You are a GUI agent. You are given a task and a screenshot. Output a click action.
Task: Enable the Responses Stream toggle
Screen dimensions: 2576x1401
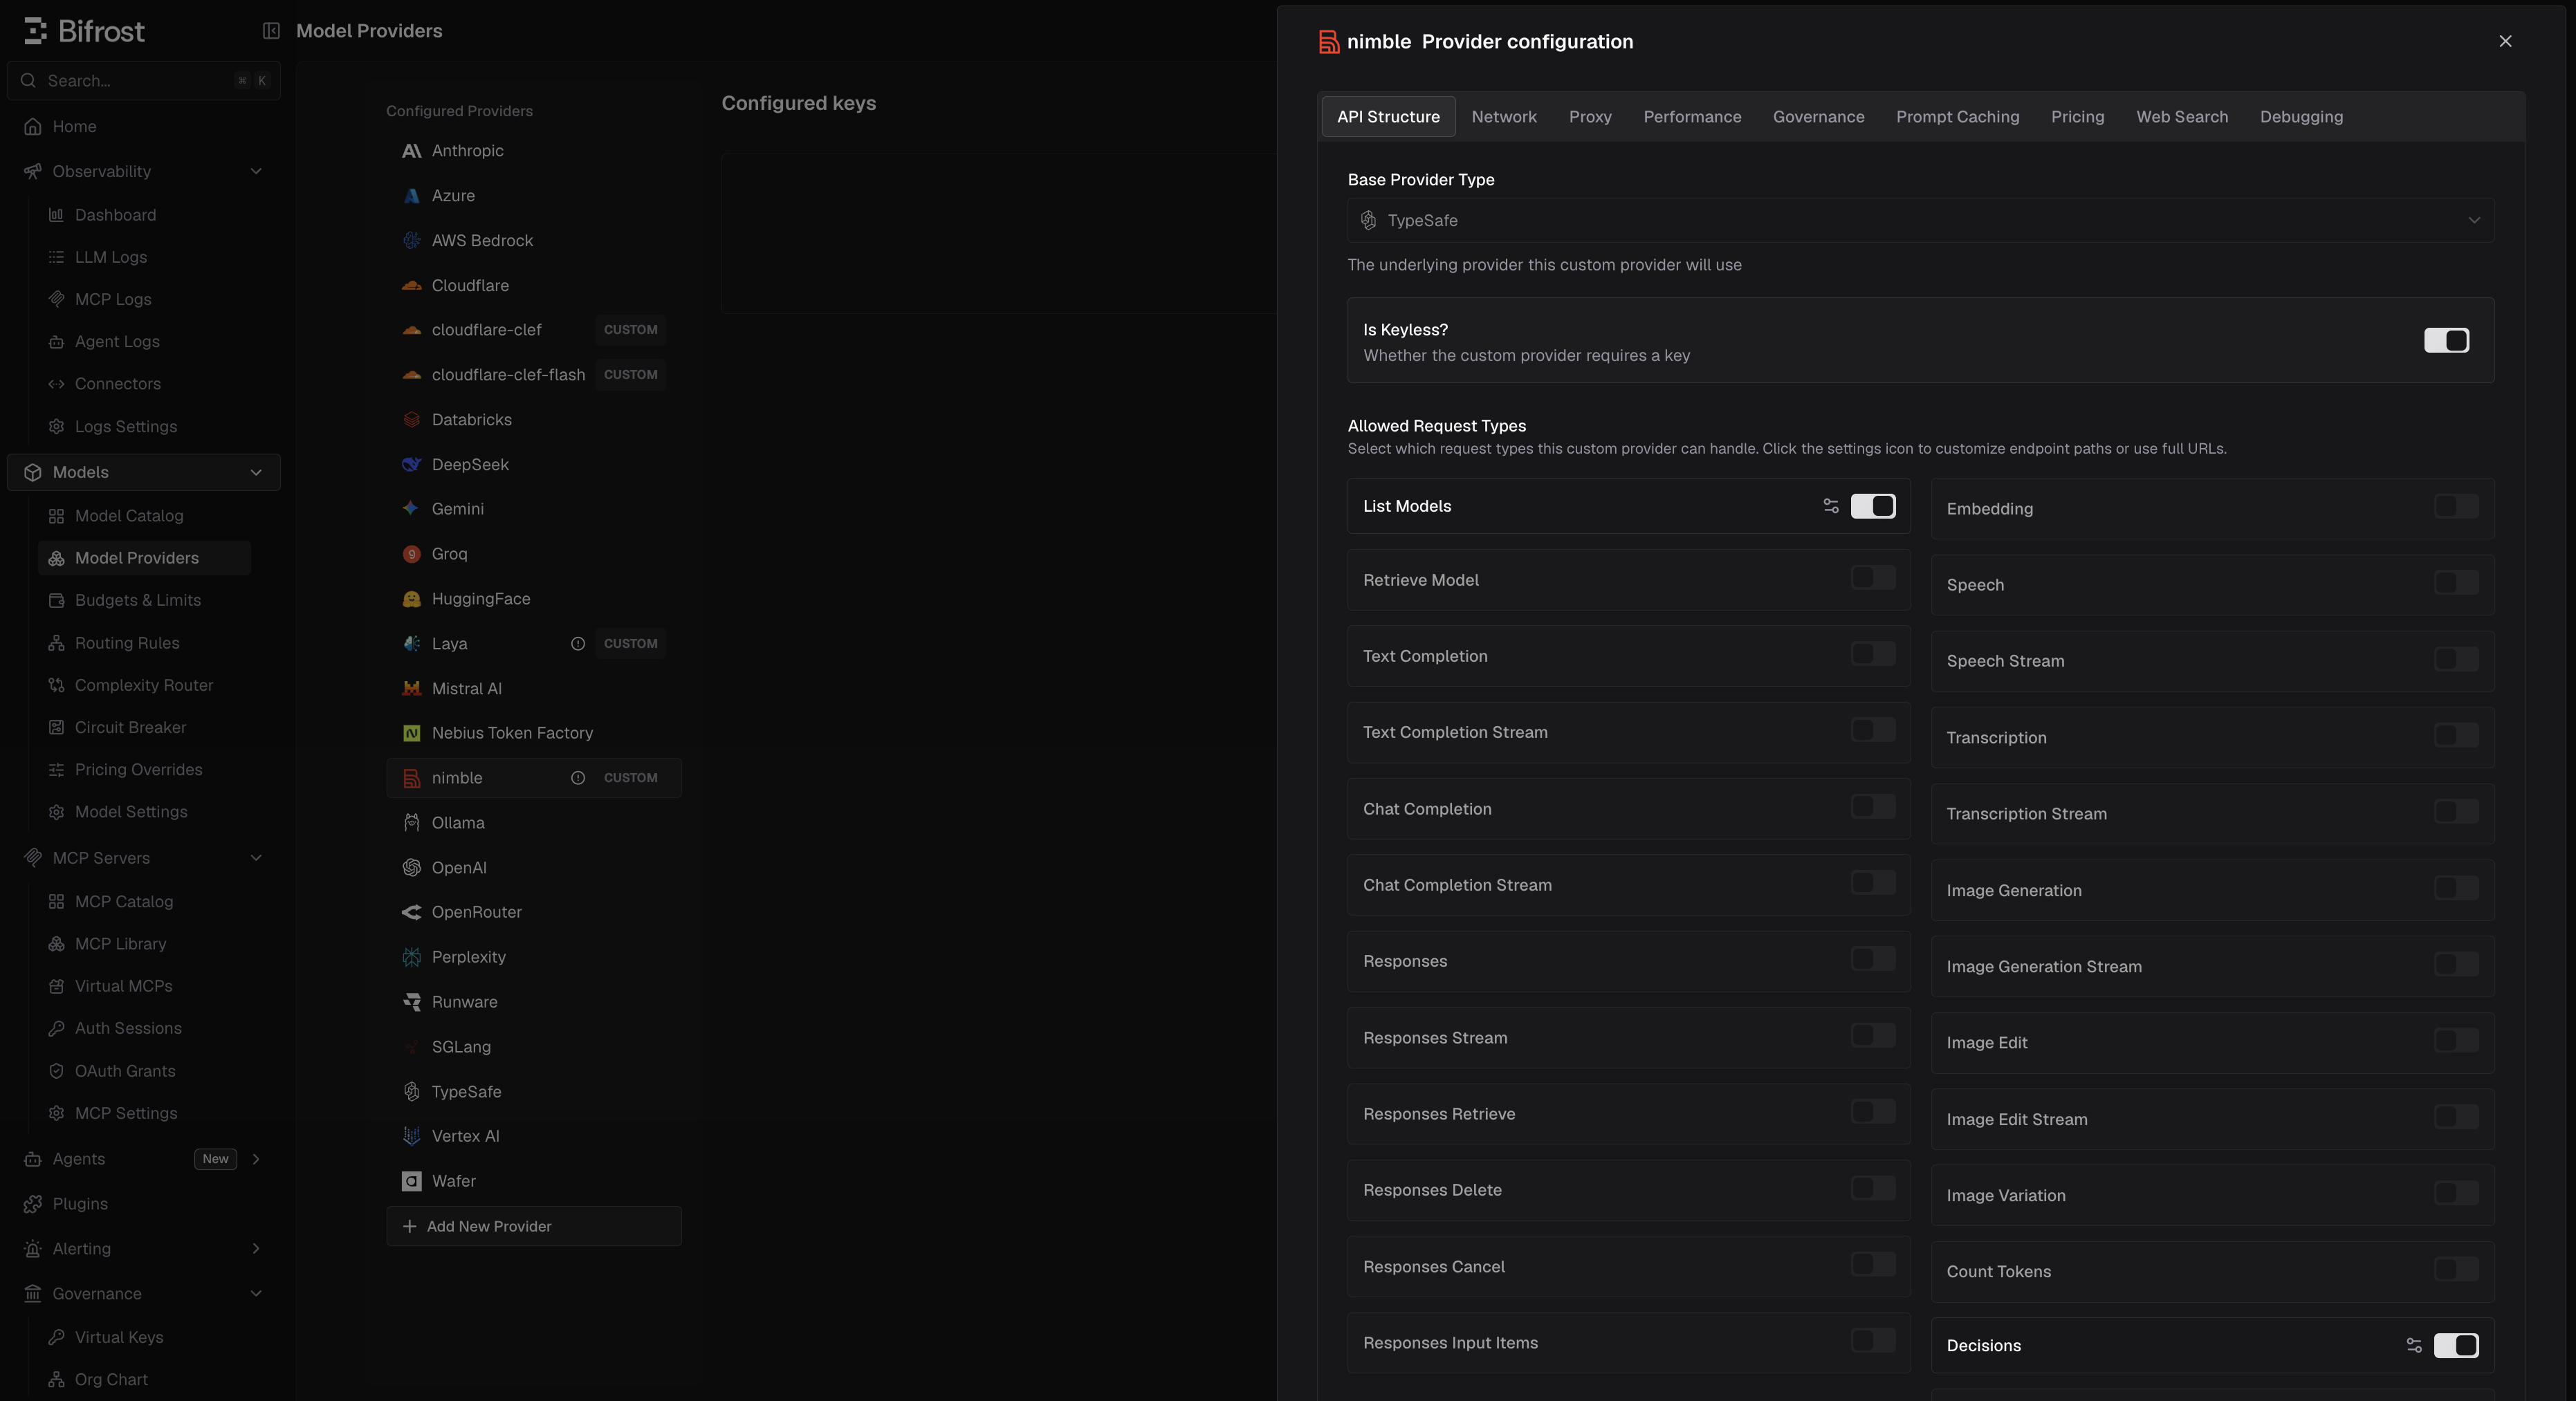coord(1873,1035)
